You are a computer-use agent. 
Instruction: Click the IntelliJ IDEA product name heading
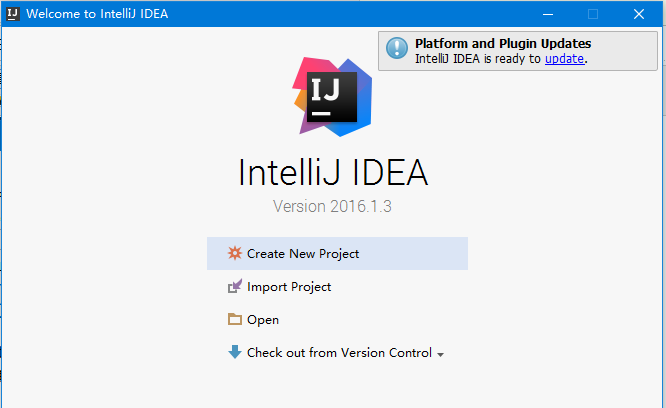(x=333, y=172)
